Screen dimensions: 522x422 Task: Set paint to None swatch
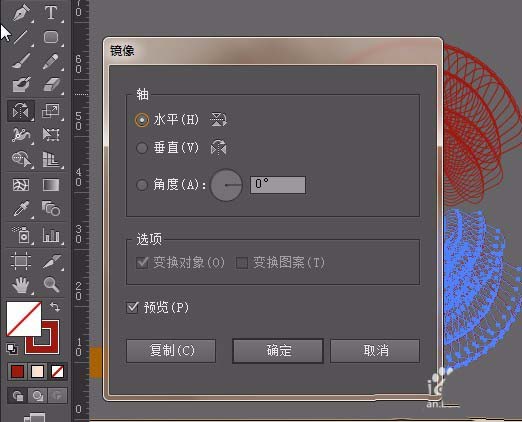click(57, 371)
